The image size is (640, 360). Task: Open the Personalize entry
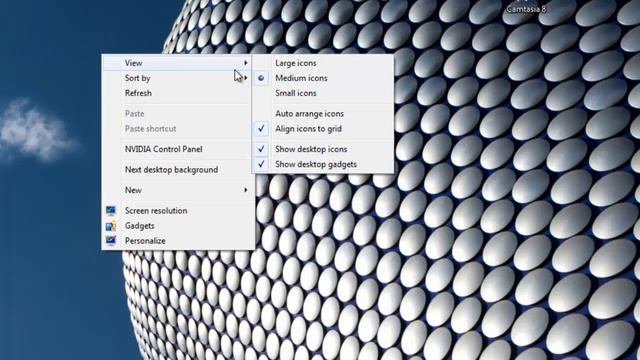(x=178, y=241)
